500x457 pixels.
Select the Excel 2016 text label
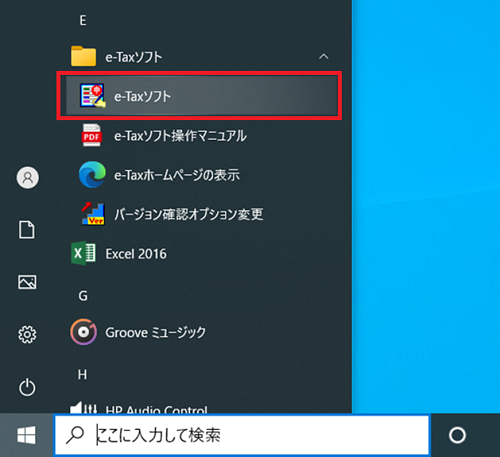136,254
